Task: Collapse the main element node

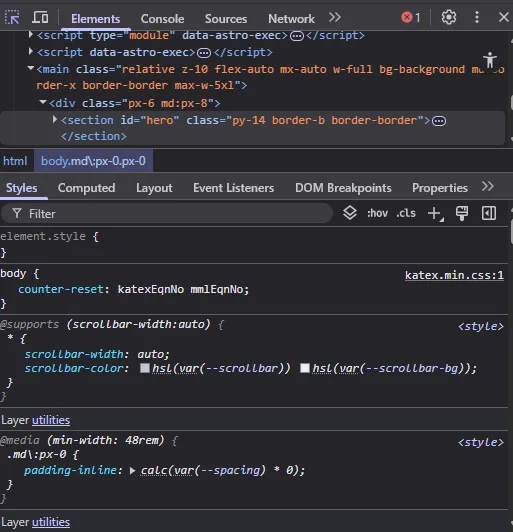Action: click(31, 69)
